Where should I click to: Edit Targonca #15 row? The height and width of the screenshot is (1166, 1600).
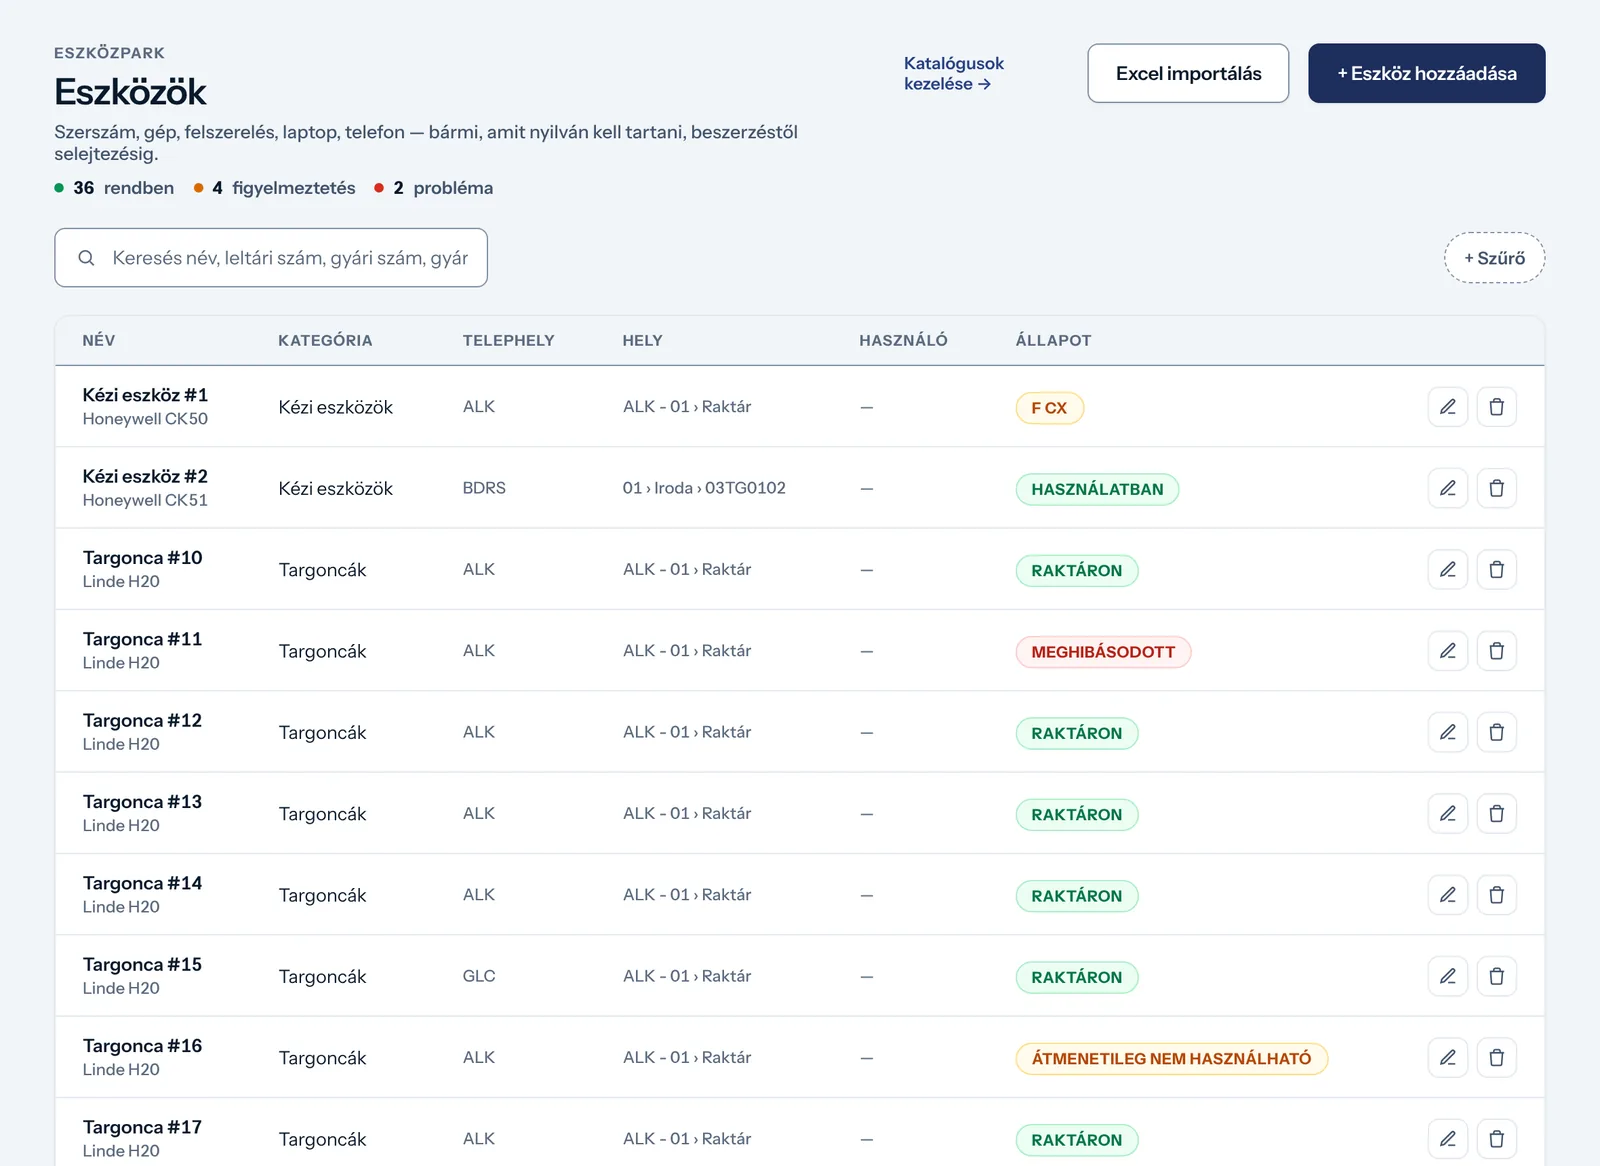pyautogui.click(x=1447, y=976)
